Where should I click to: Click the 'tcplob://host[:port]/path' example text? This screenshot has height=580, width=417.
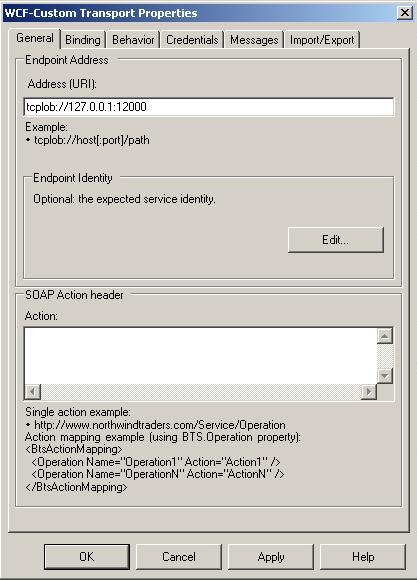pyautogui.click(x=92, y=140)
